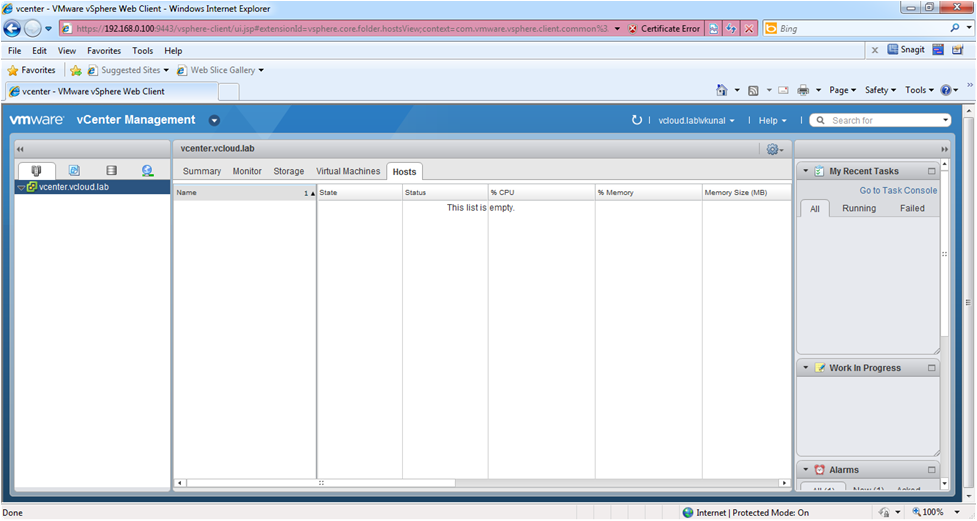The height and width of the screenshot is (521, 977).
Task: Open the vSphere Help dropdown
Action: click(772, 120)
